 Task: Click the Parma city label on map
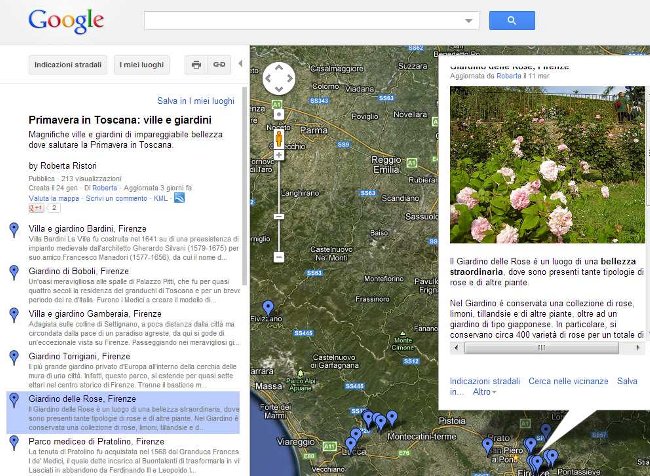tap(314, 131)
